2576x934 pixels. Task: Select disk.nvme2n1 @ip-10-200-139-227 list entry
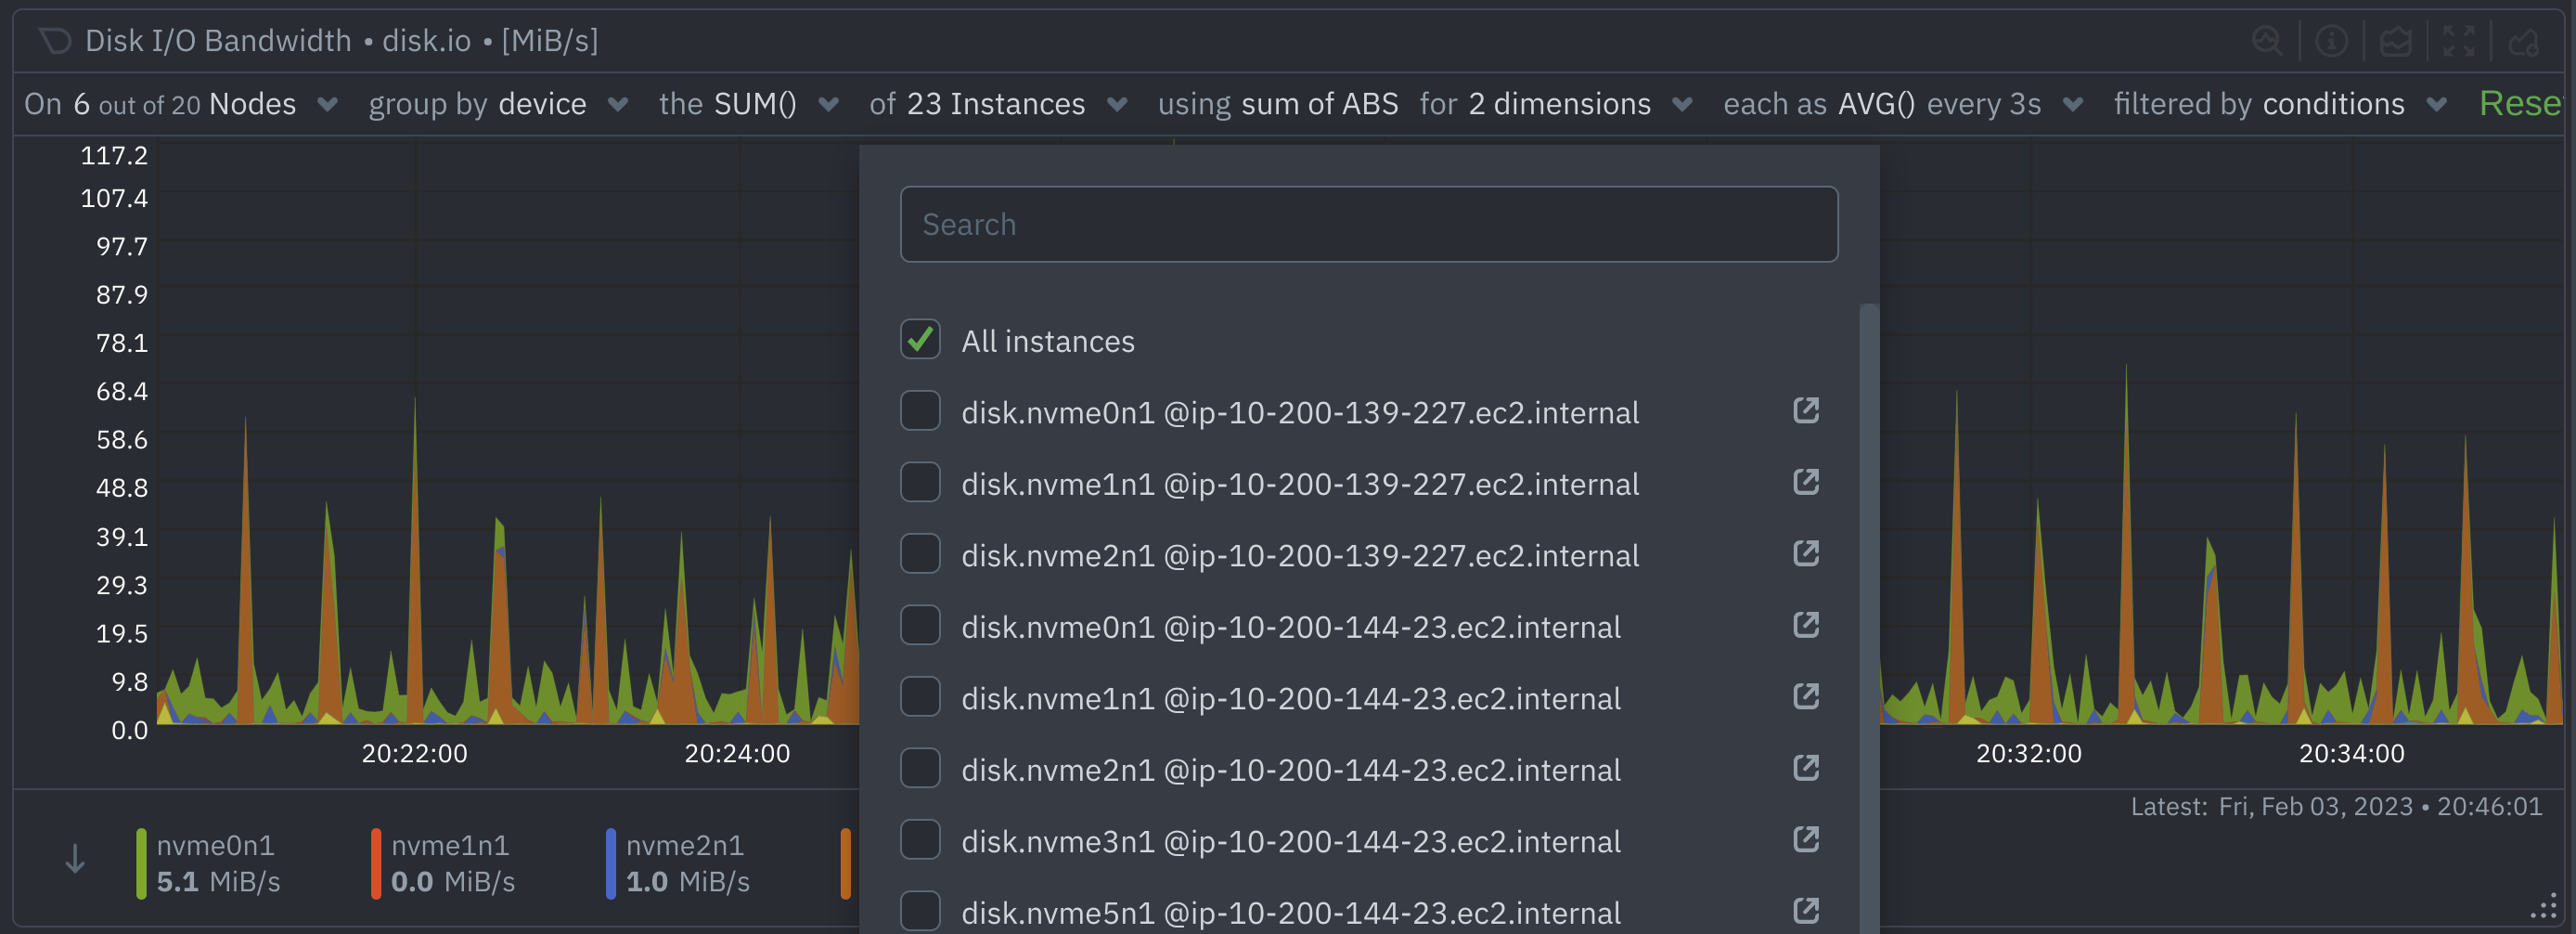click(1299, 555)
